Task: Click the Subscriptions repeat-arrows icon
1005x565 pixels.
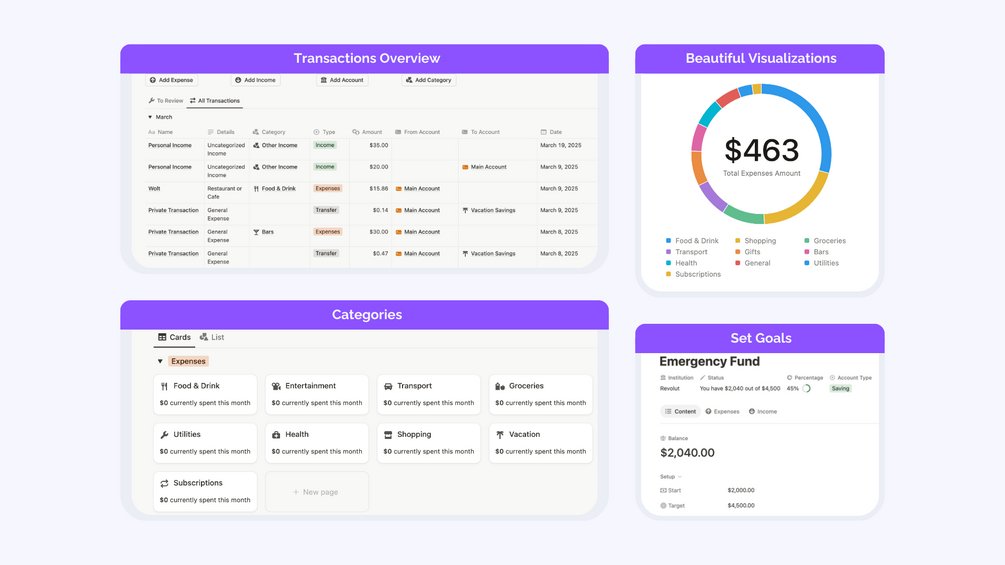Action: (x=164, y=484)
